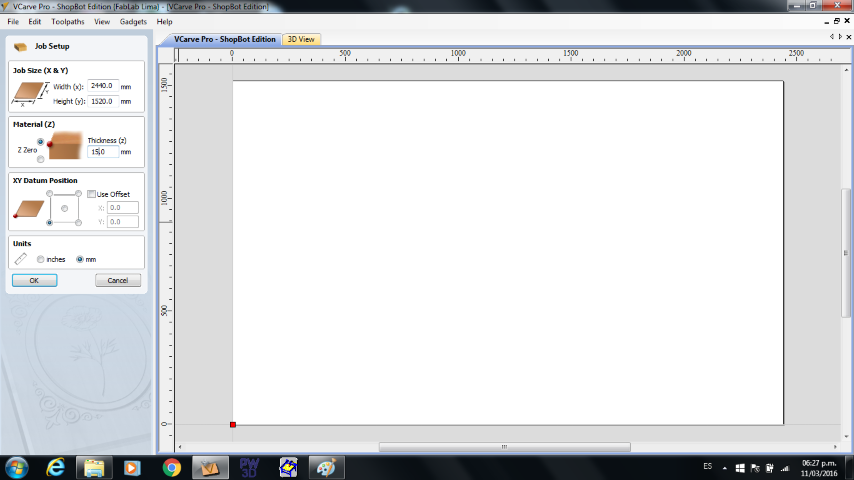The width and height of the screenshot is (854, 480).
Task: Select center XY datum position
Action: click(x=64, y=209)
